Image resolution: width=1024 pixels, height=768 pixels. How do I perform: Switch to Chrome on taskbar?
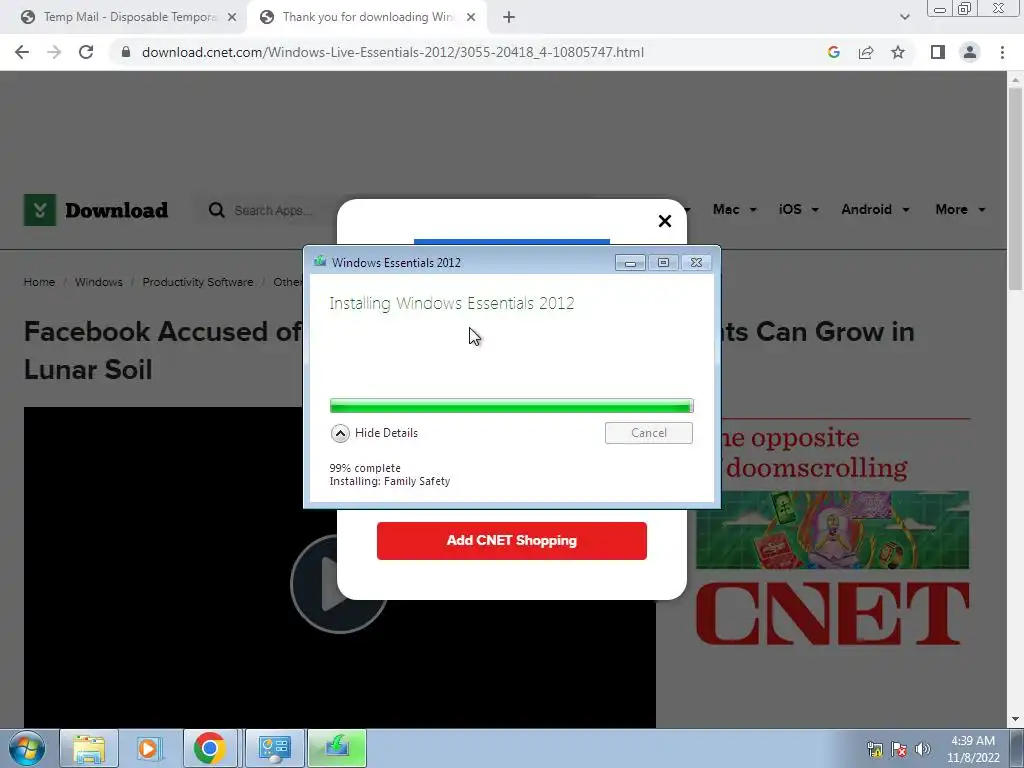coord(210,748)
